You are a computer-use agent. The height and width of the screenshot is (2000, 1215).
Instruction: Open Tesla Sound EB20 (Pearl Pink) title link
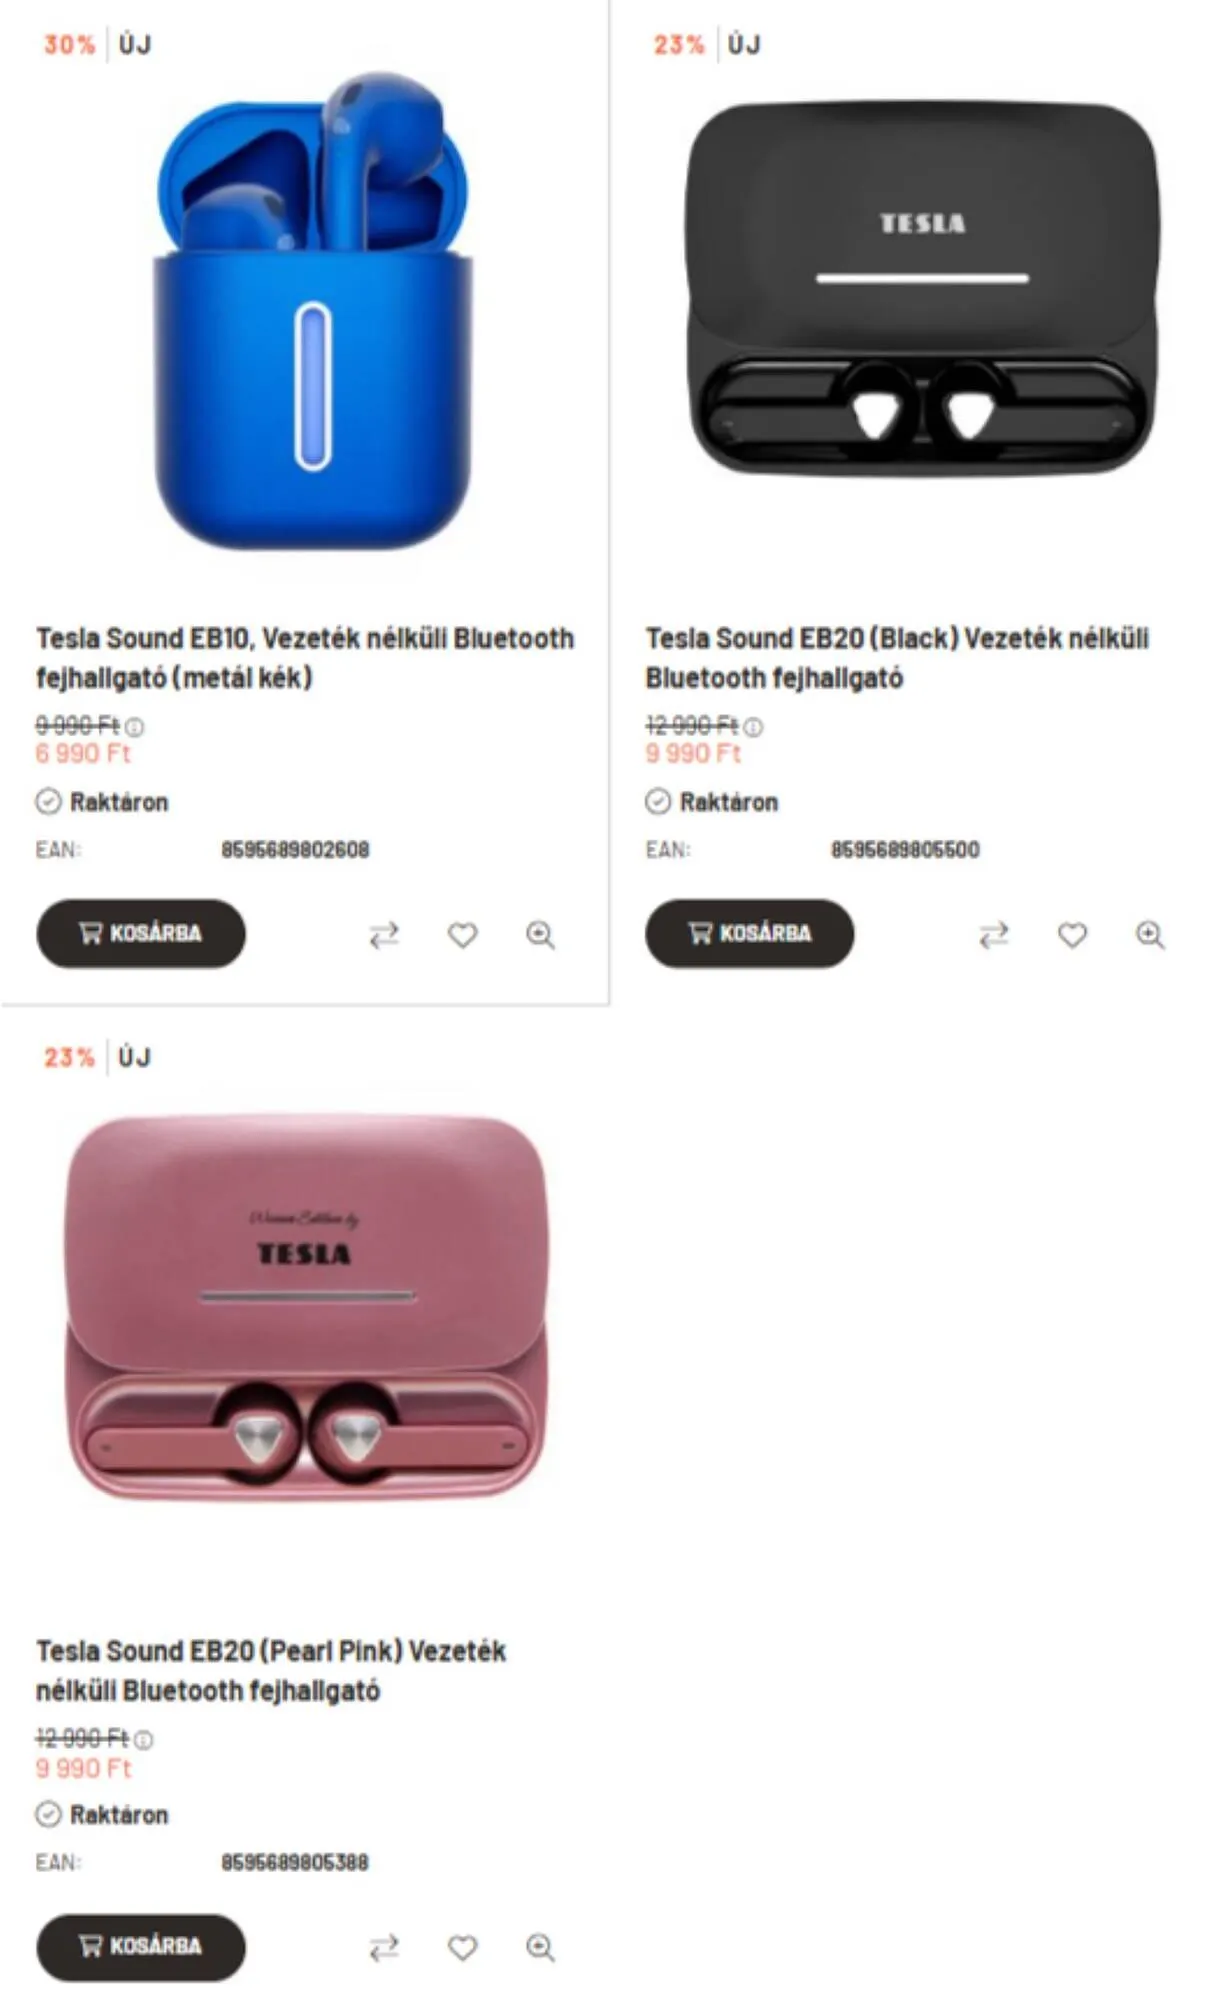click(271, 1670)
